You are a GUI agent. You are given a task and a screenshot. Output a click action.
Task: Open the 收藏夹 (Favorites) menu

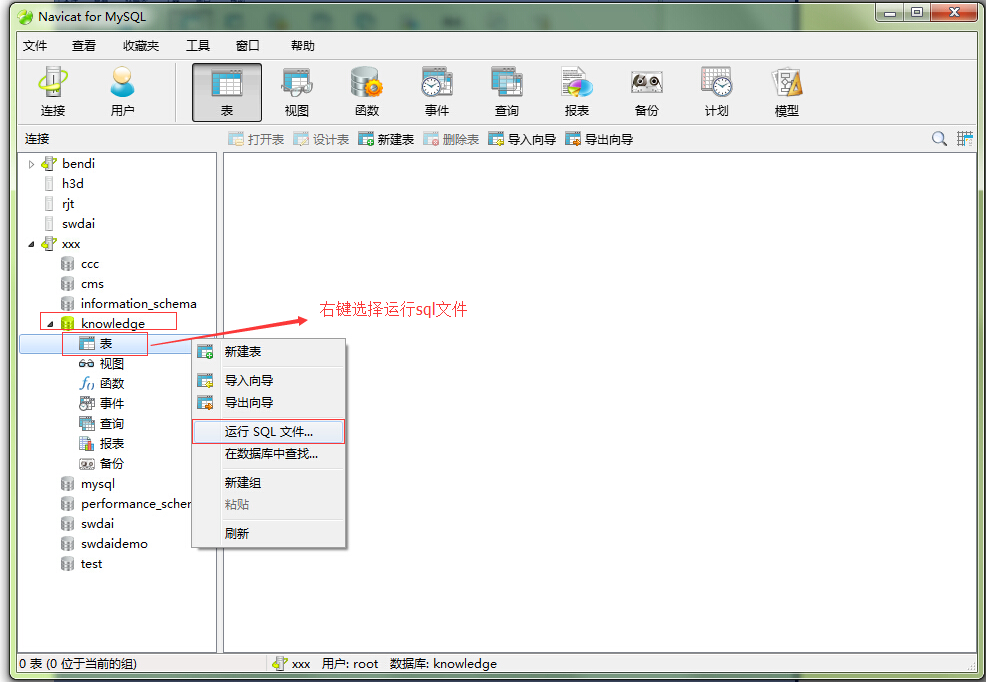coord(141,46)
